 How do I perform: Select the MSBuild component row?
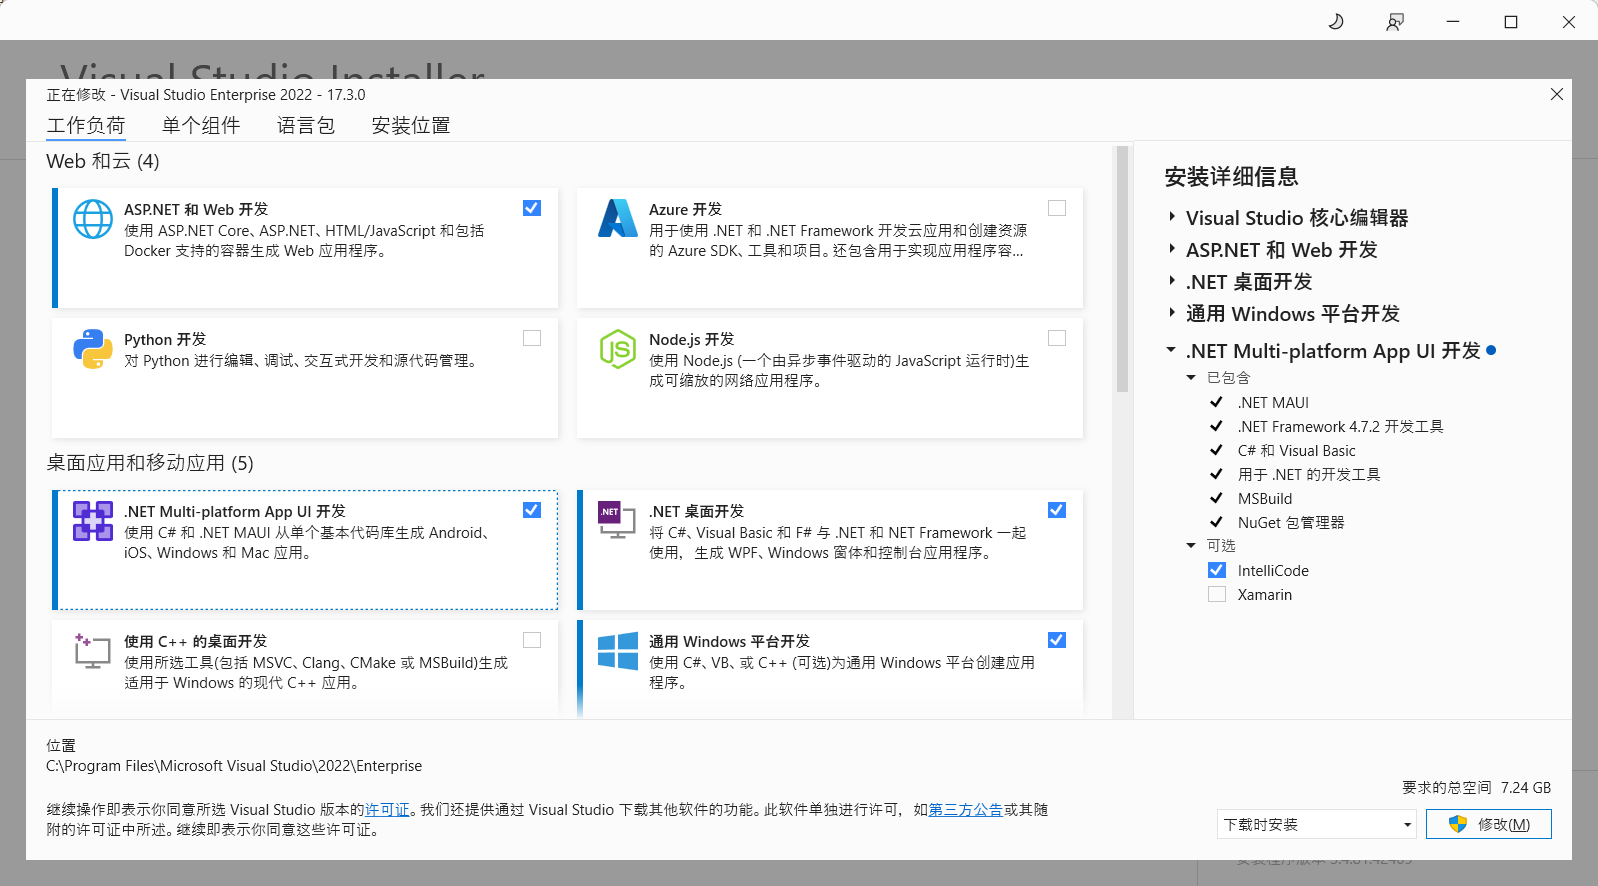click(x=1265, y=498)
